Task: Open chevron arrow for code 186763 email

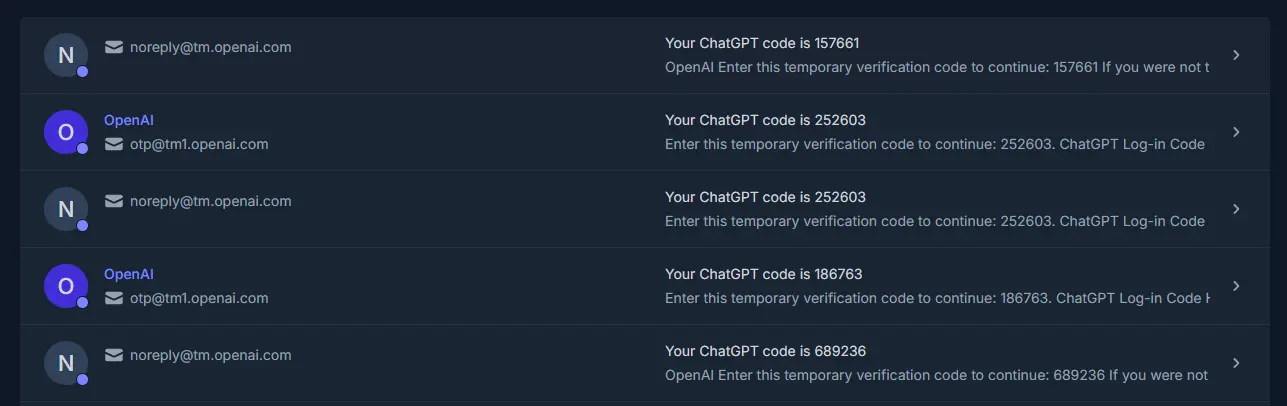Action: coord(1236,286)
